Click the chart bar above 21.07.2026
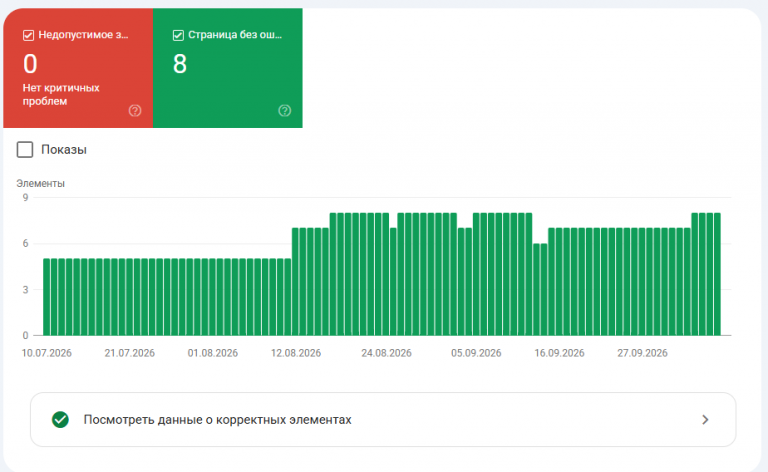 pos(130,297)
